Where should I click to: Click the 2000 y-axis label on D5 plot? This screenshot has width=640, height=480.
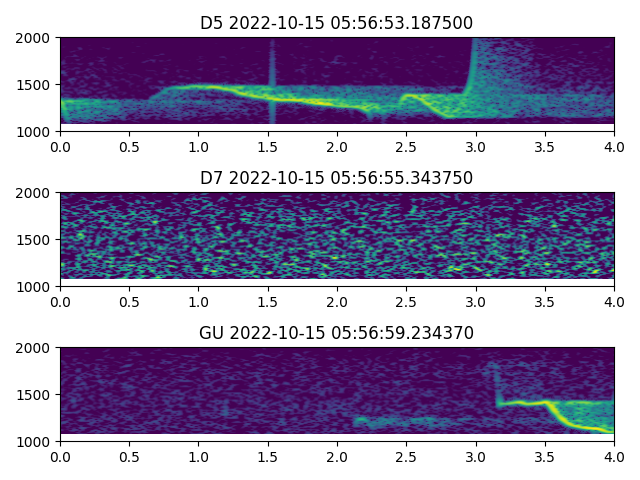click(x=36, y=38)
